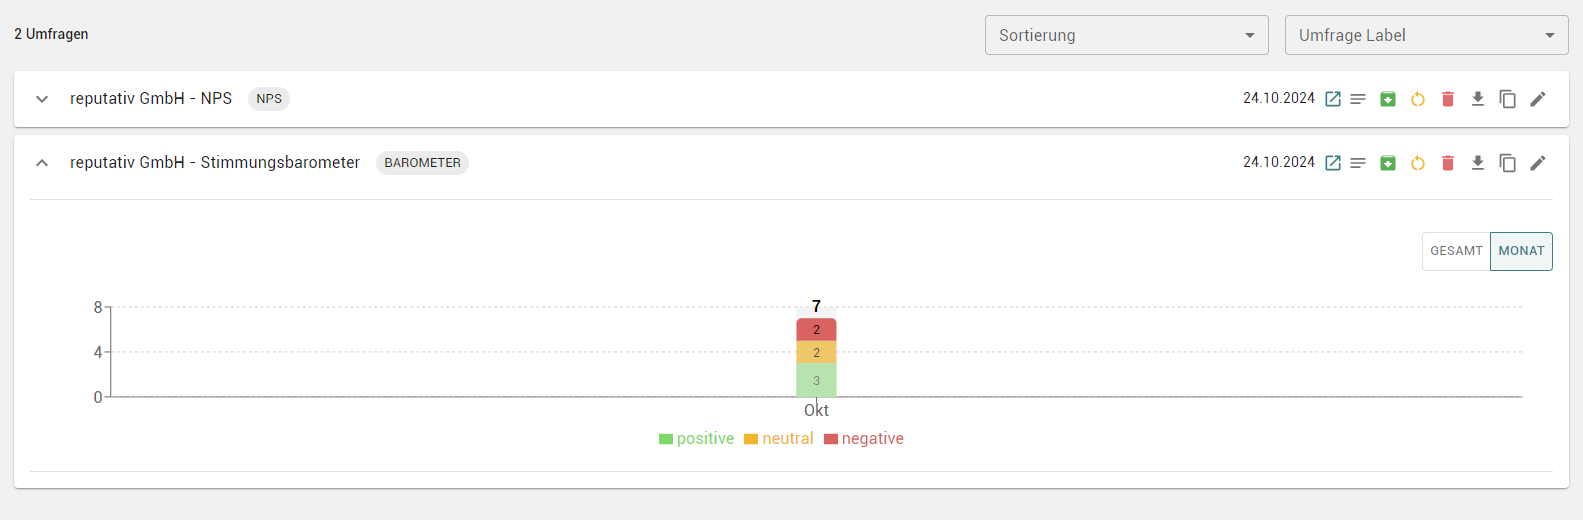Edit the Stimmungsbarometer survey with pencil icon
Viewport: 1583px width, 520px height.
[1538, 163]
